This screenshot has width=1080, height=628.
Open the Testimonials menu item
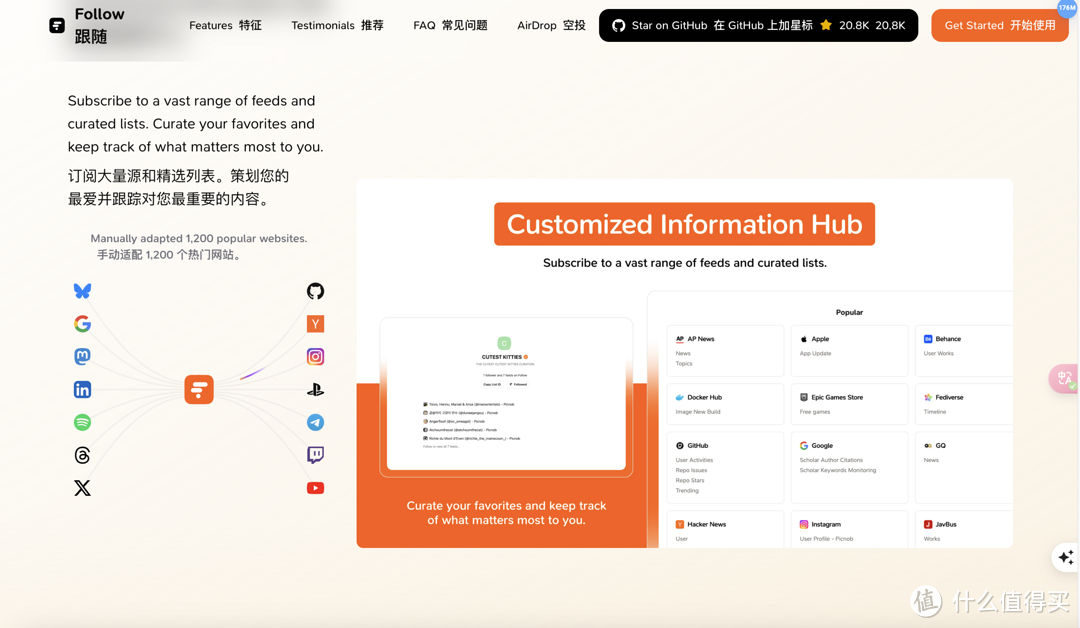[337, 25]
